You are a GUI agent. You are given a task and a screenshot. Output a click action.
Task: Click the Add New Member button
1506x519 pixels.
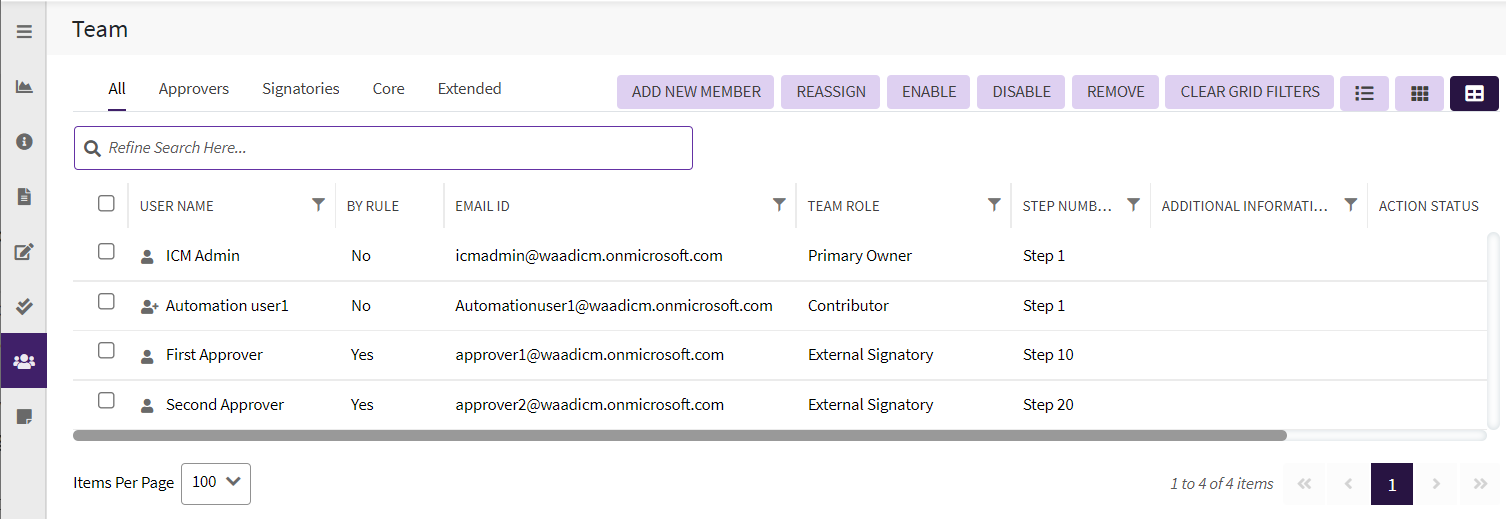(696, 92)
